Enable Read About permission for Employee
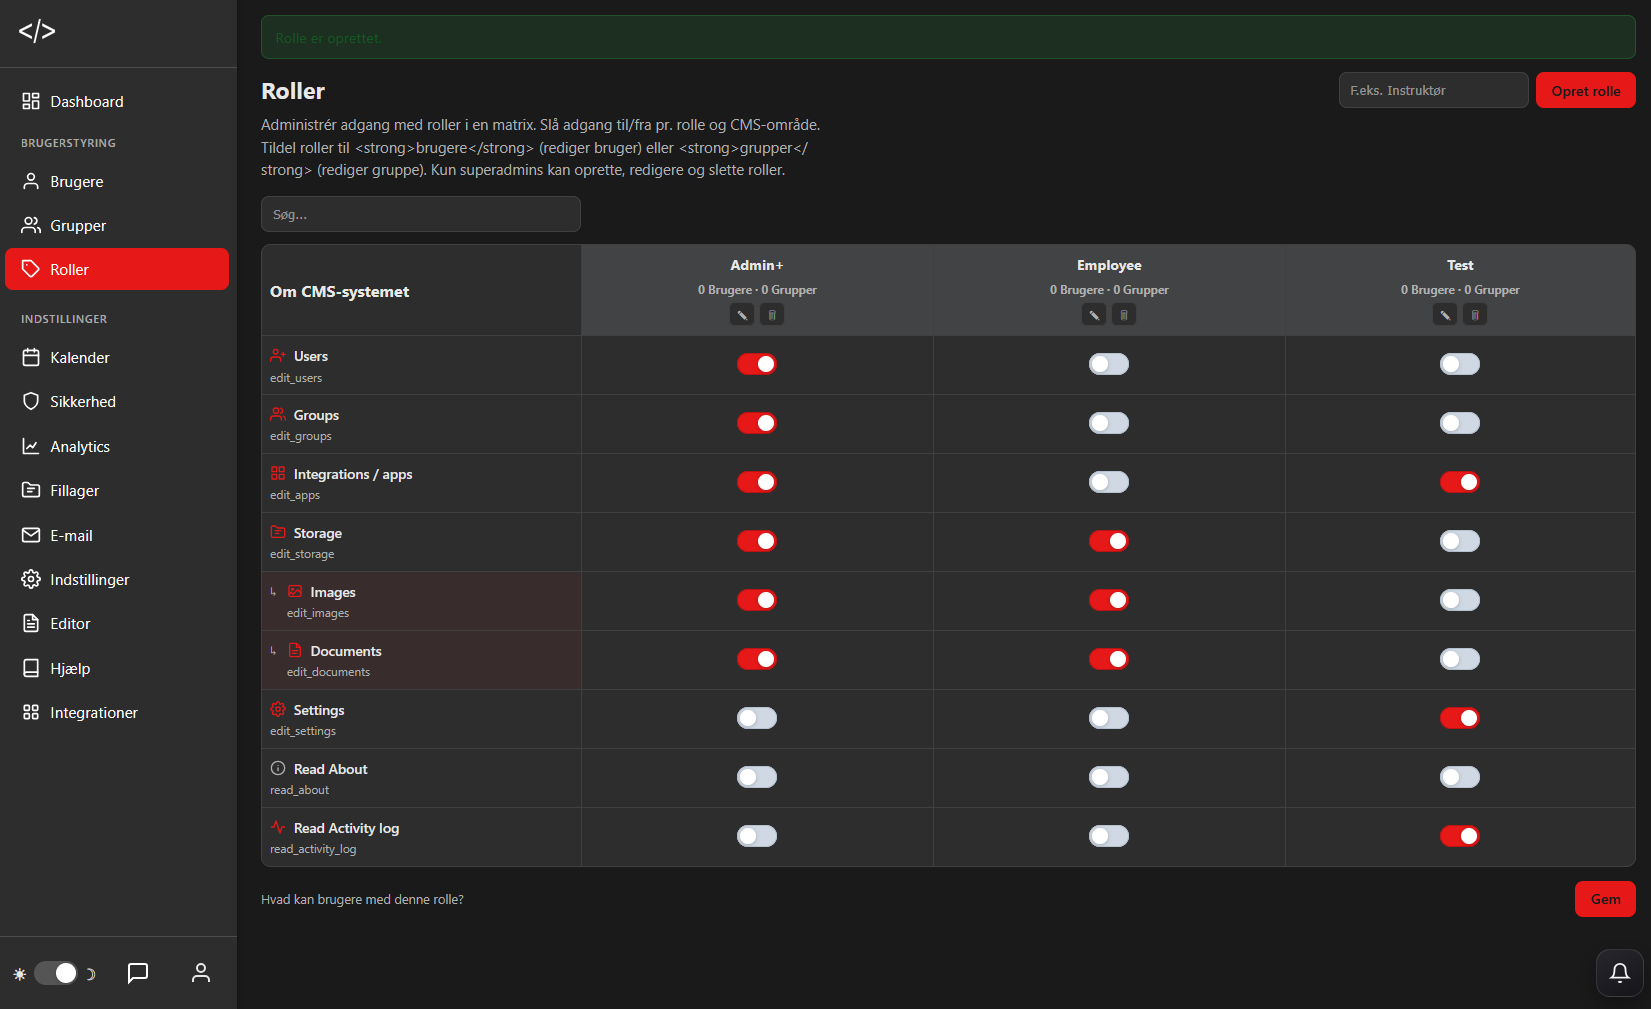The width and height of the screenshot is (1651, 1009). point(1109,777)
